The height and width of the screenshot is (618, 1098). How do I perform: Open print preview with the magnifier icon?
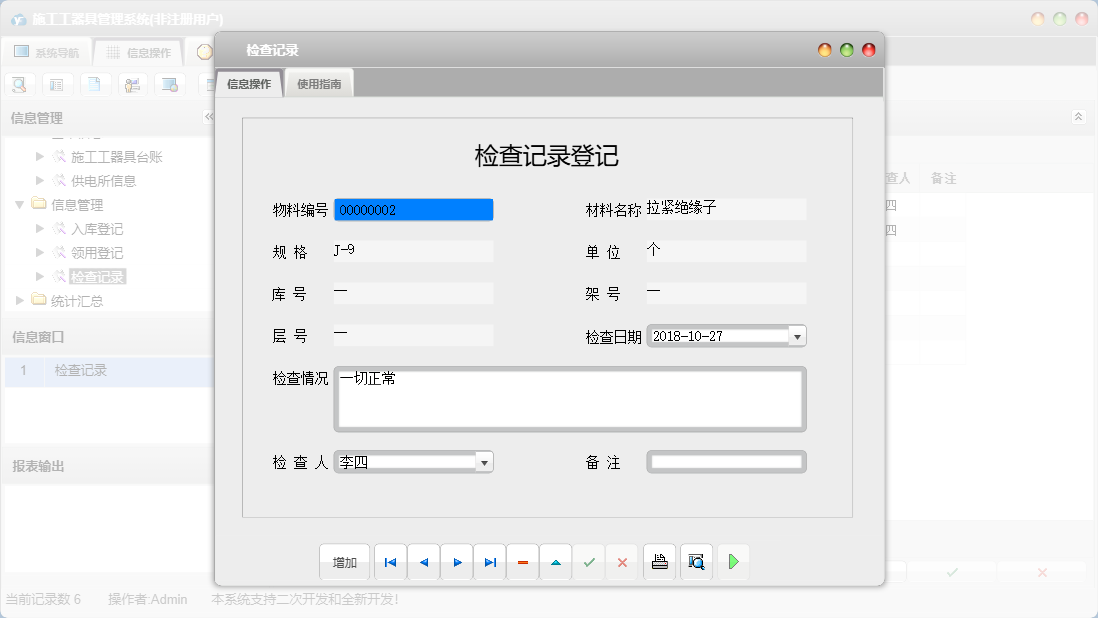tap(696, 561)
